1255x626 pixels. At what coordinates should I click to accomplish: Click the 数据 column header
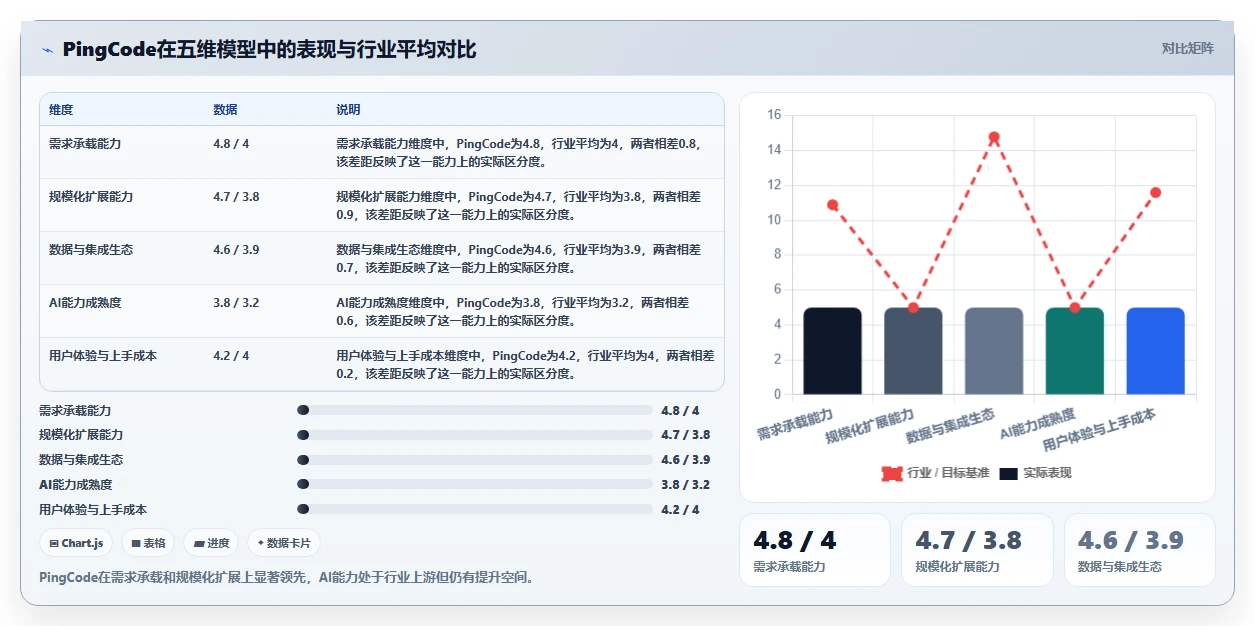225,110
